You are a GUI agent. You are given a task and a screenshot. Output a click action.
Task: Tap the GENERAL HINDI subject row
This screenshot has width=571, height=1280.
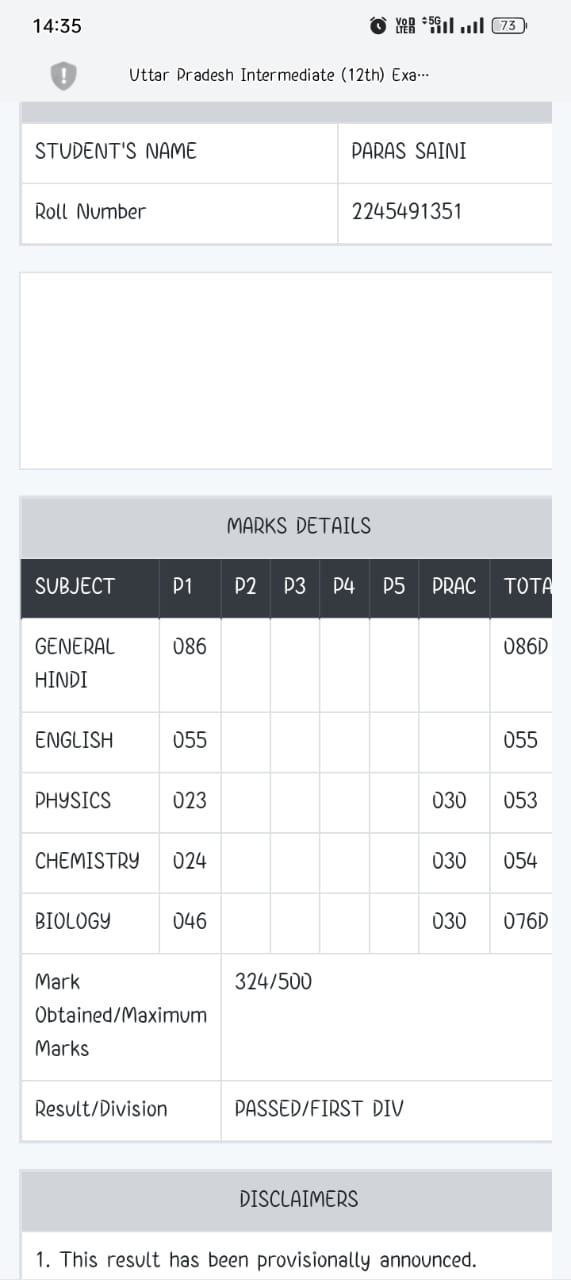(x=286, y=664)
